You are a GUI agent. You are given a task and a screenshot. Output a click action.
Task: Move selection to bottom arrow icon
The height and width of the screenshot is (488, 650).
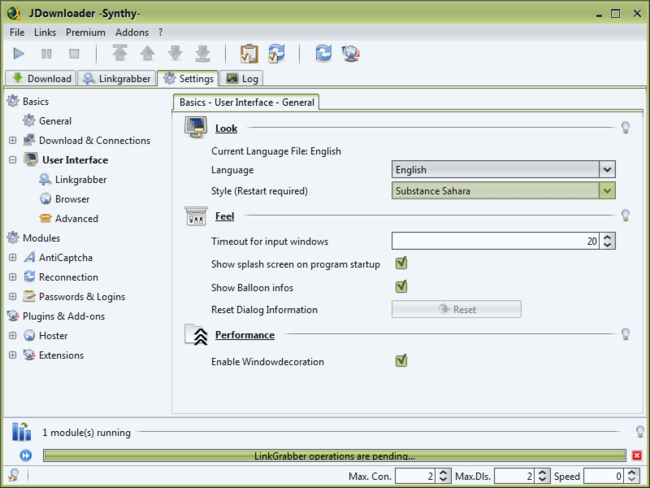203,53
